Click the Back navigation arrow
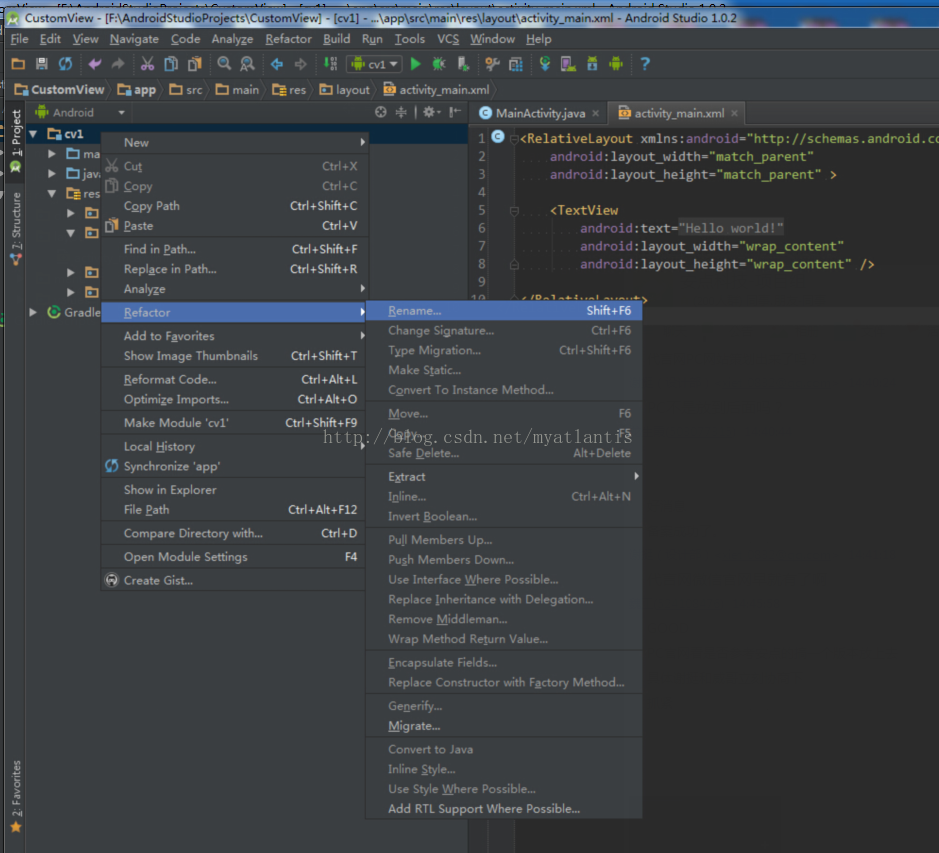 (x=277, y=63)
